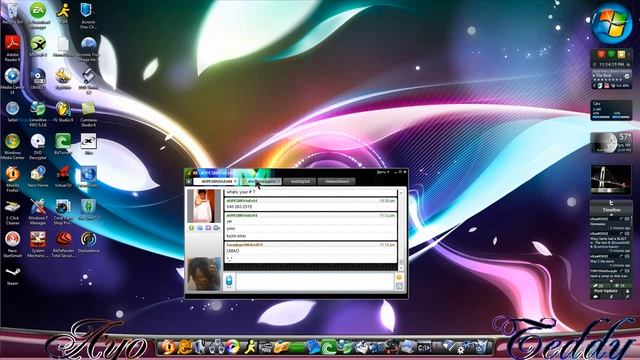Open the Recycle Bin desktop icon
640x360 pixels.
click(x=12, y=12)
